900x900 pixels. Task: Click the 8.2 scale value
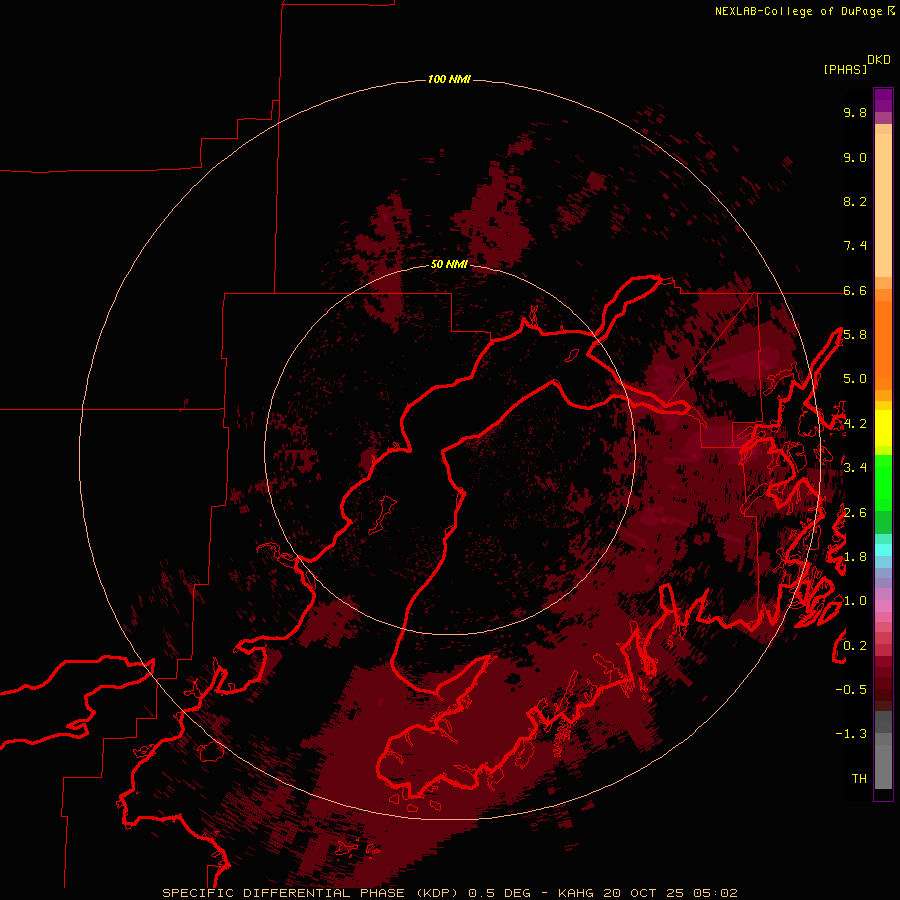pos(855,201)
